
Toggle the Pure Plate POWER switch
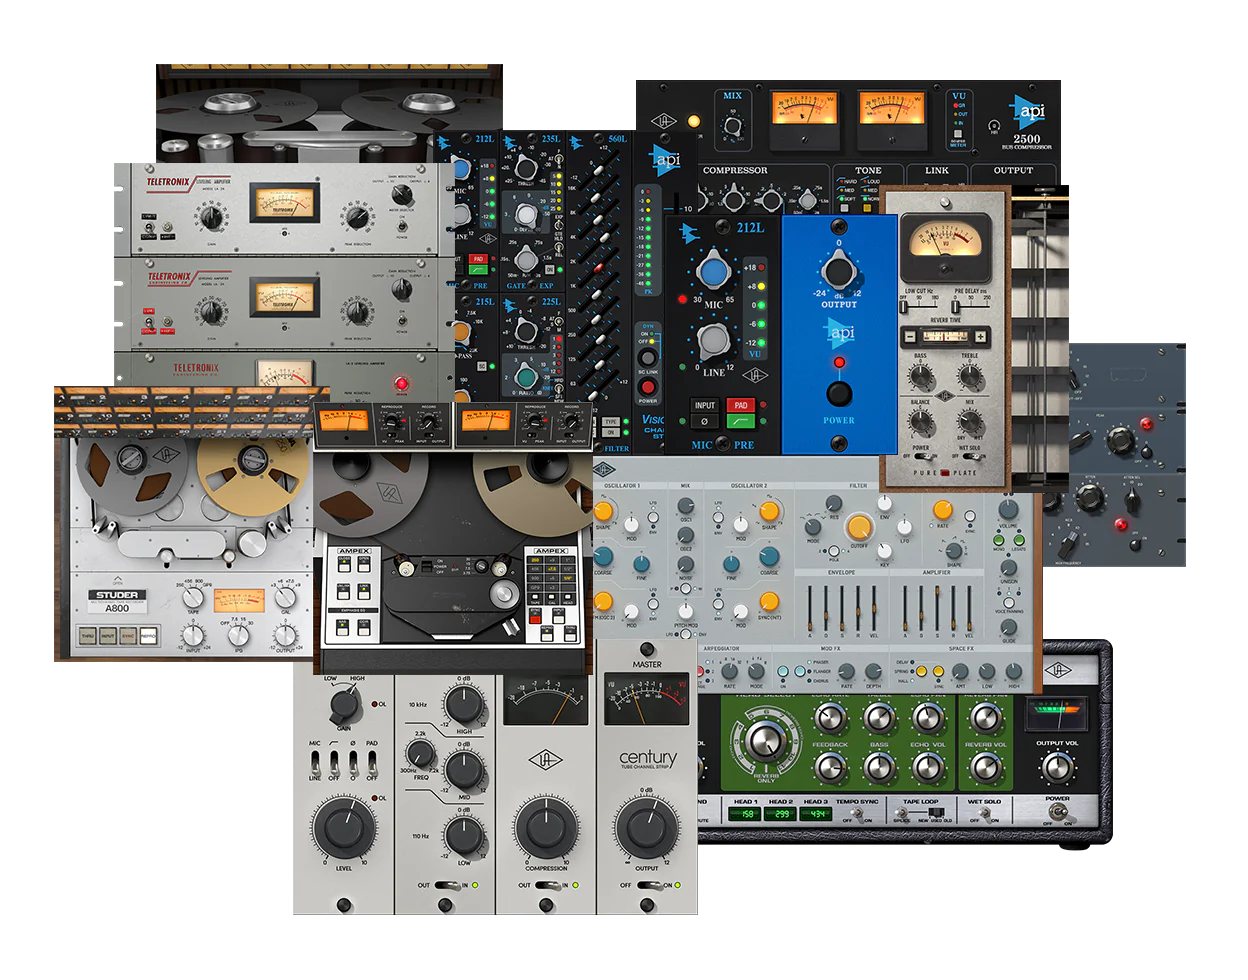tap(921, 456)
